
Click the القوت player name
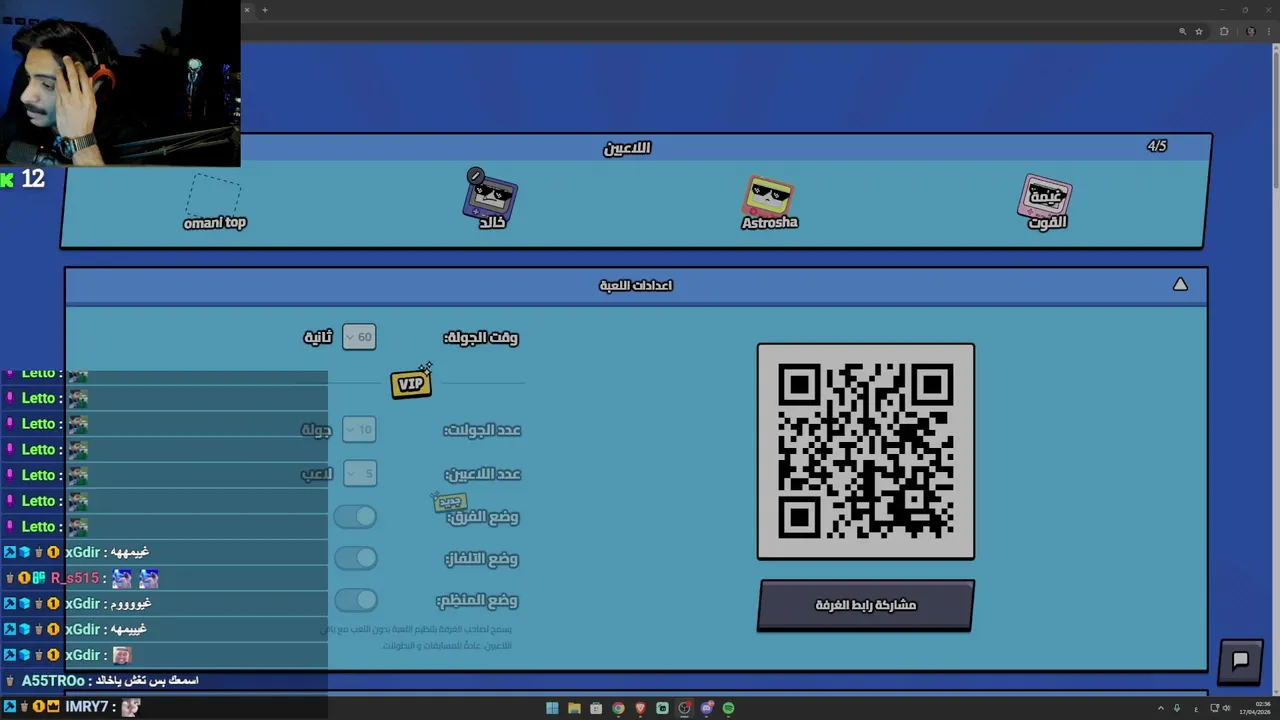click(1048, 223)
